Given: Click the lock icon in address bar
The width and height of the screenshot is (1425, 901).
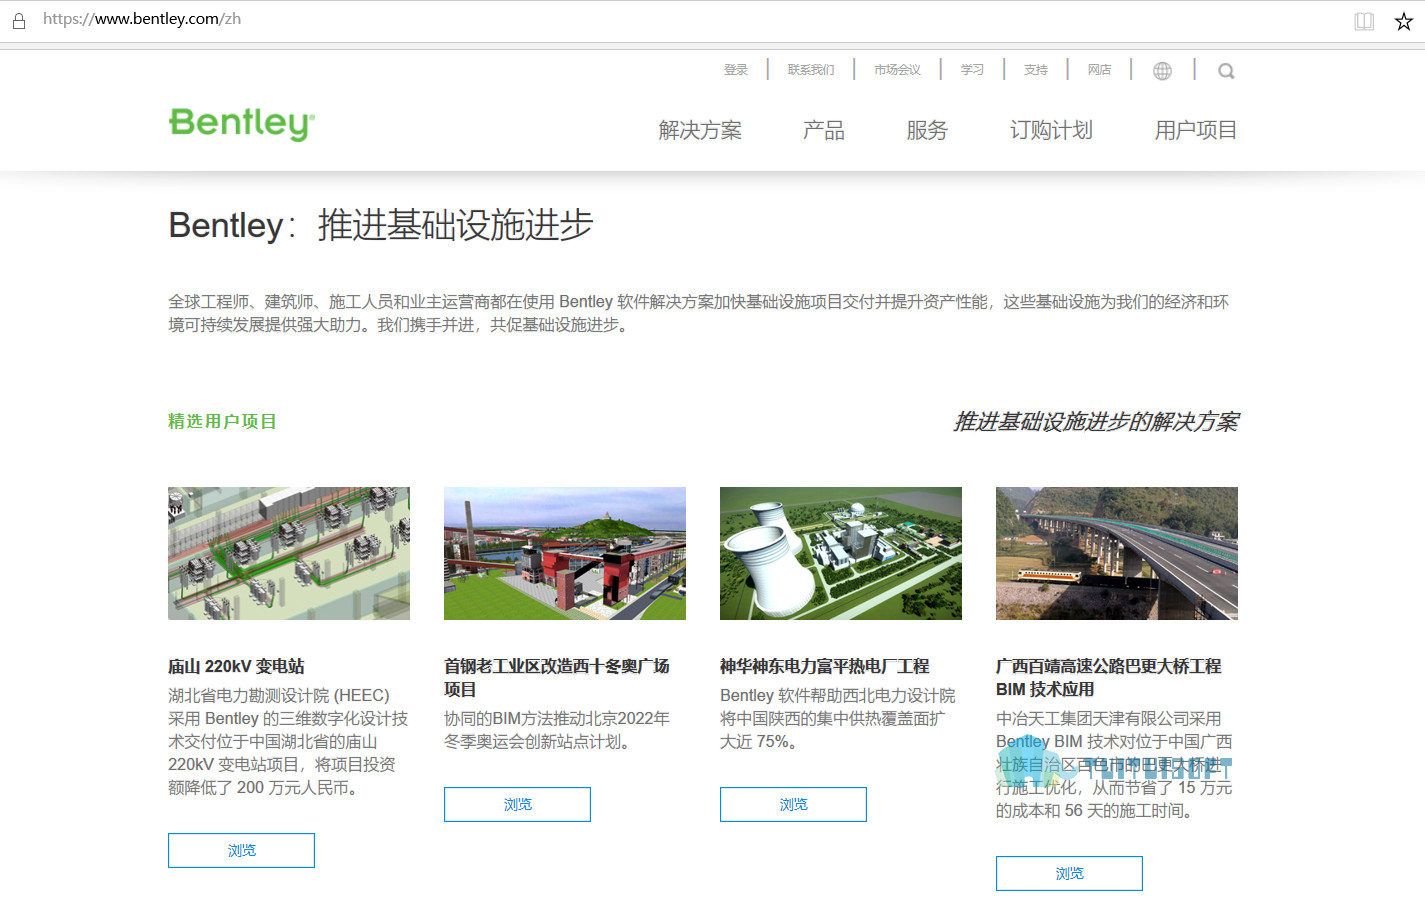Looking at the screenshot, I should coord(18,20).
